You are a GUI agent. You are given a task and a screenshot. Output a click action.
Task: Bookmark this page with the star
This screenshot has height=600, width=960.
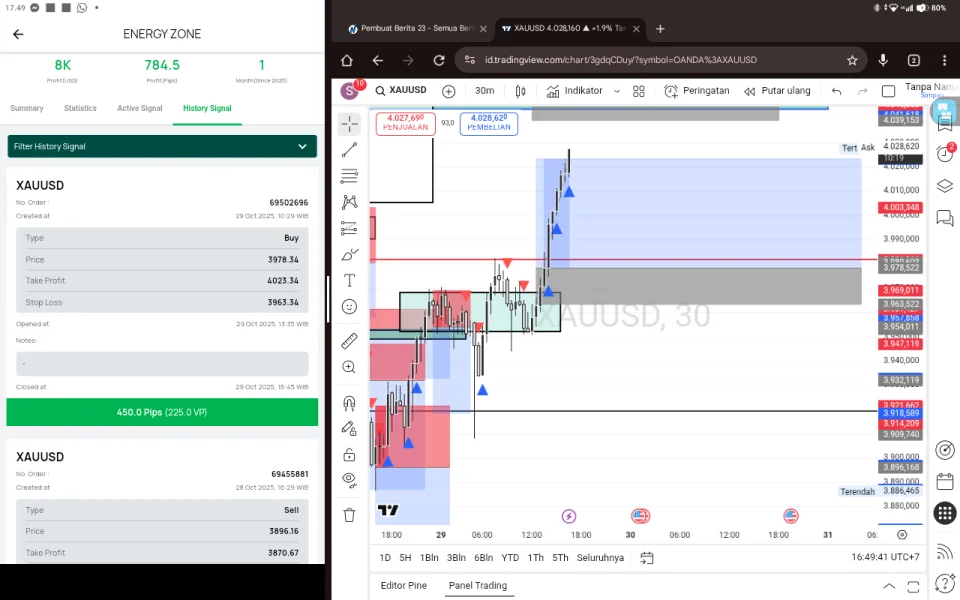852,60
